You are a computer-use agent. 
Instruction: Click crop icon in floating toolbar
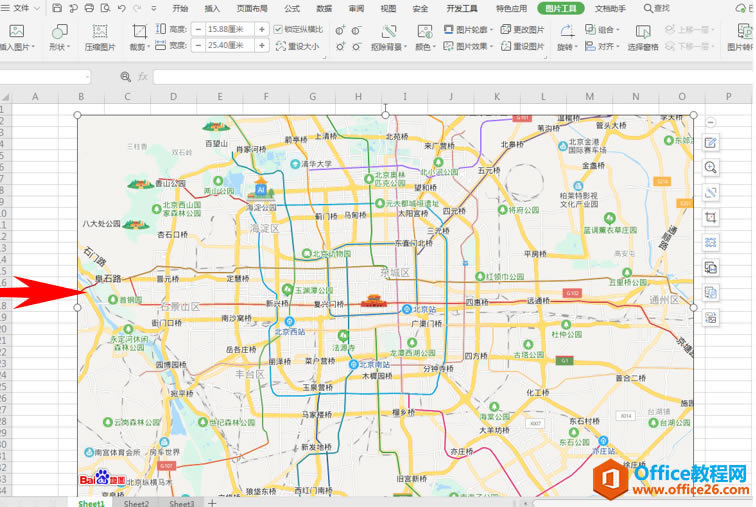[x=710, y=217]
